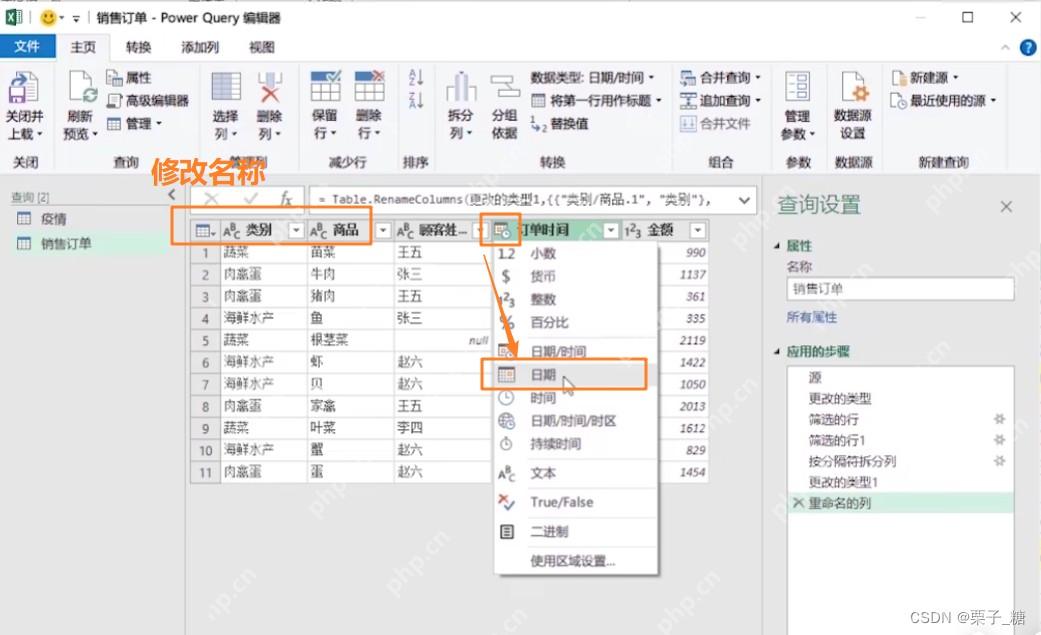Click the Remove Rows (删除行) icon

pos(369,86)
